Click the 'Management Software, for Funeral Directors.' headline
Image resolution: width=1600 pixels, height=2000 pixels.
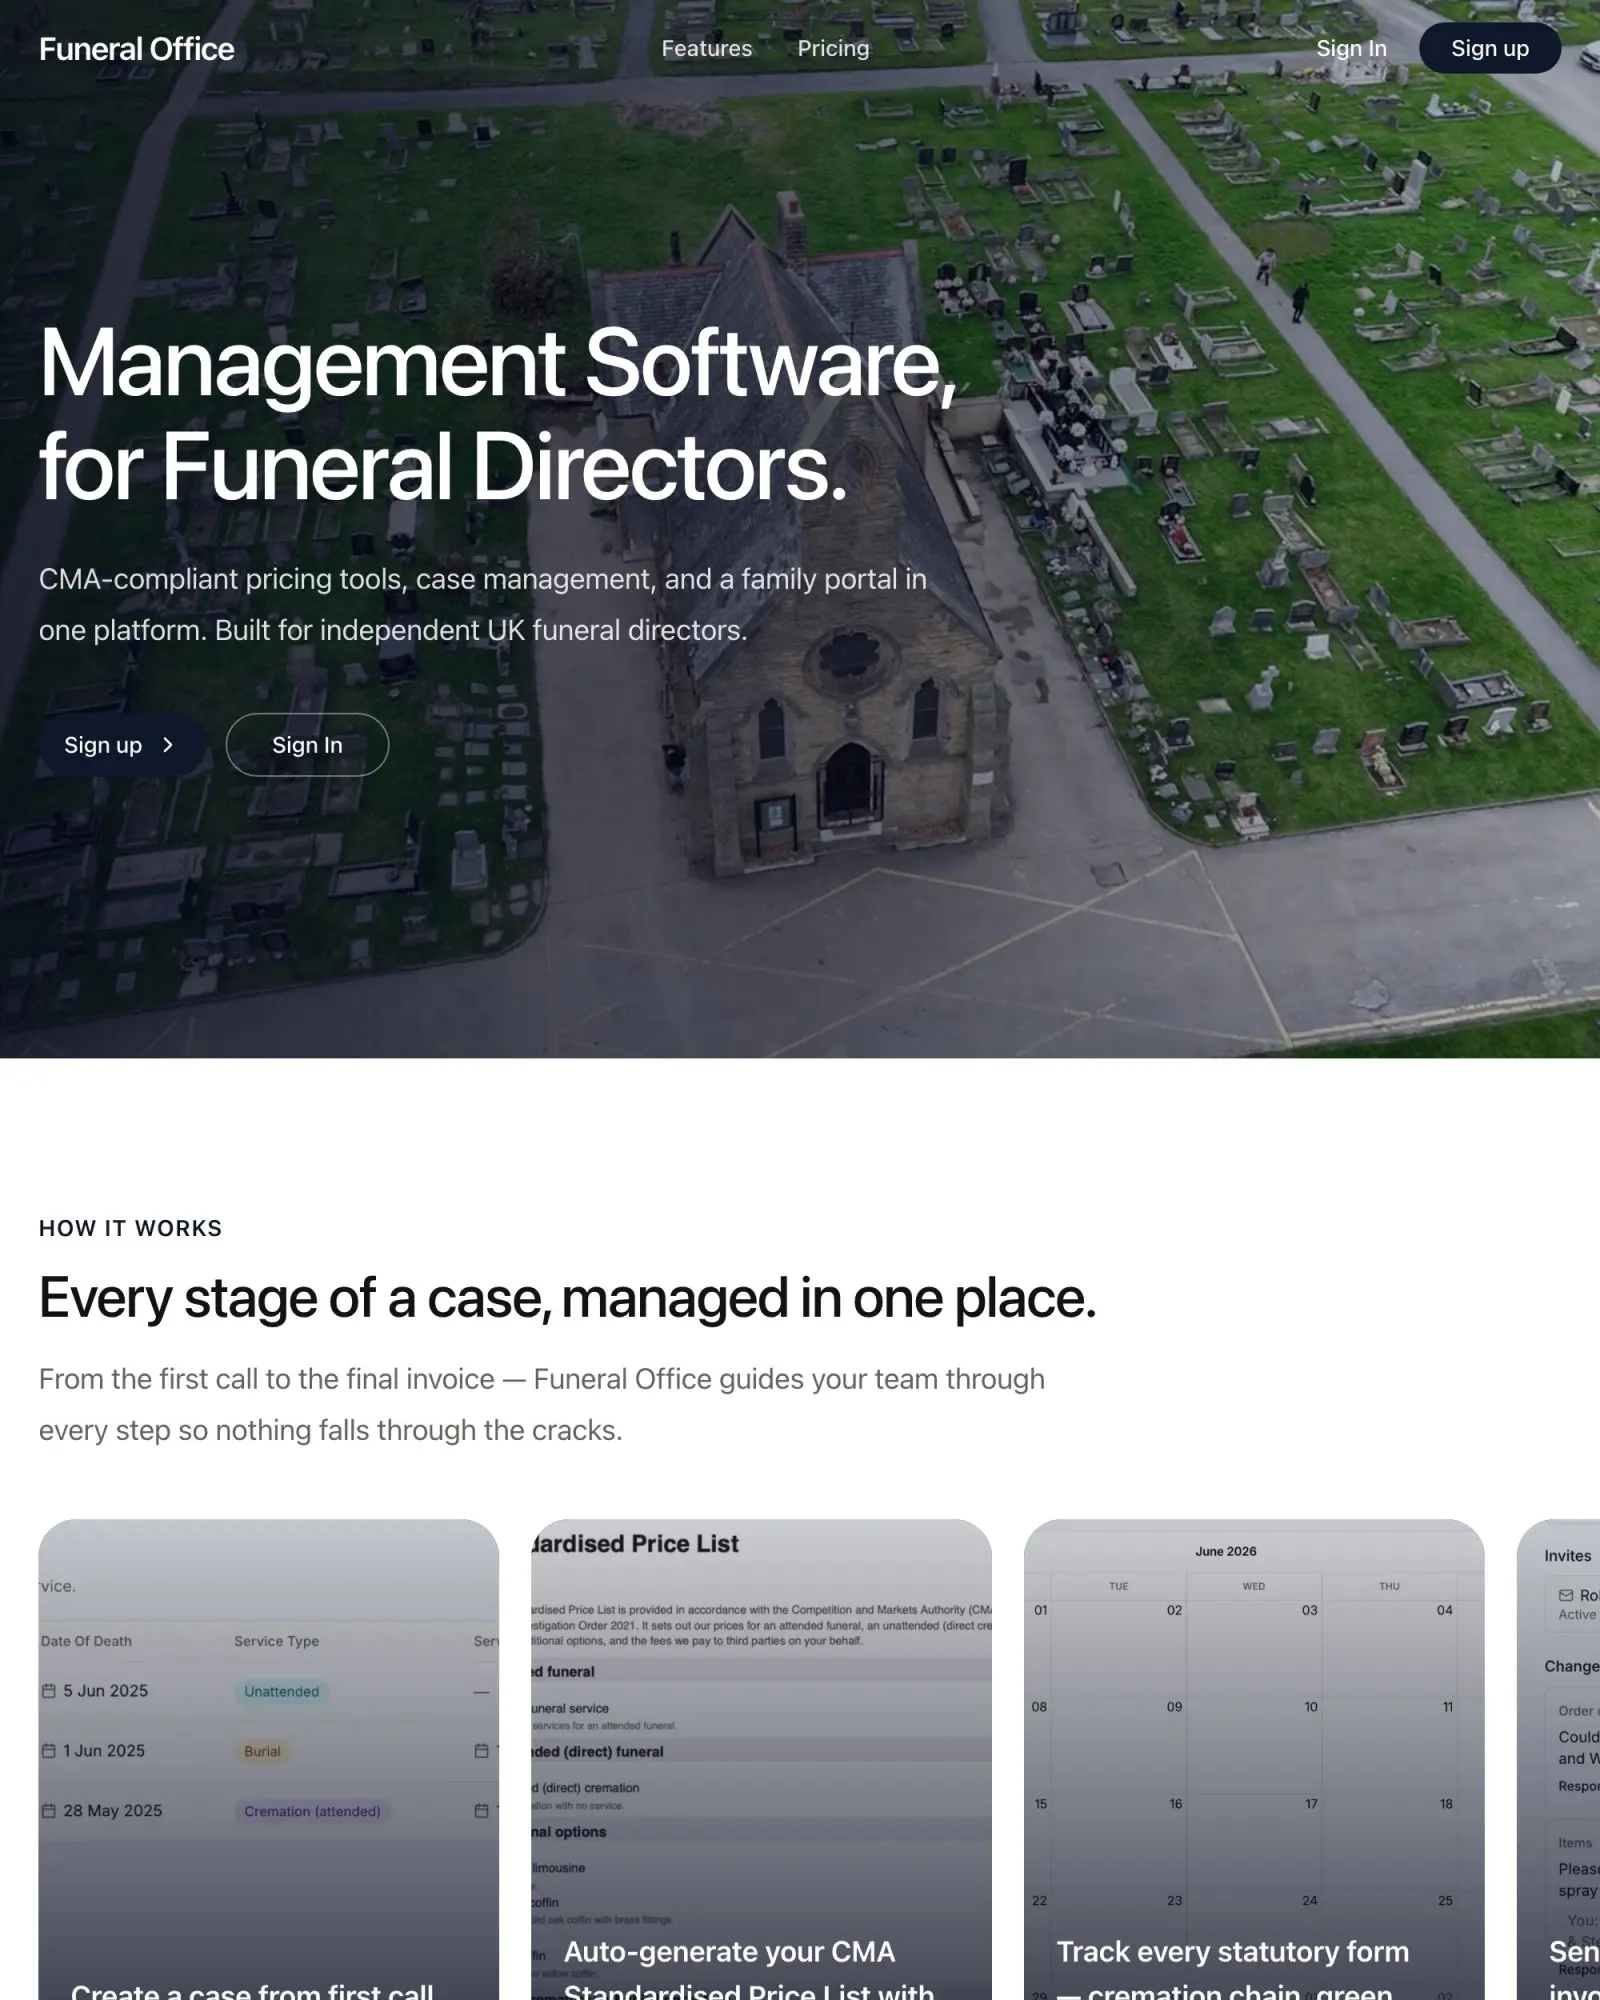498,414
